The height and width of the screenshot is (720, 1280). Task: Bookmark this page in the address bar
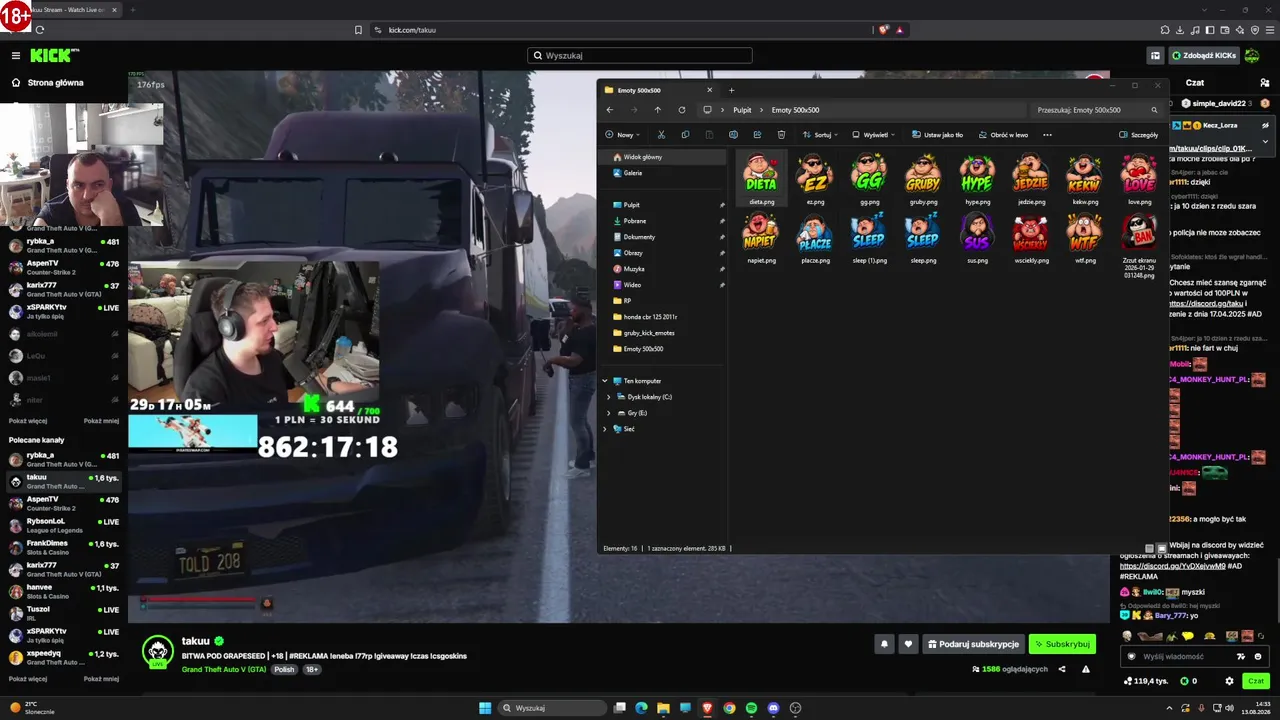point(358,30)
